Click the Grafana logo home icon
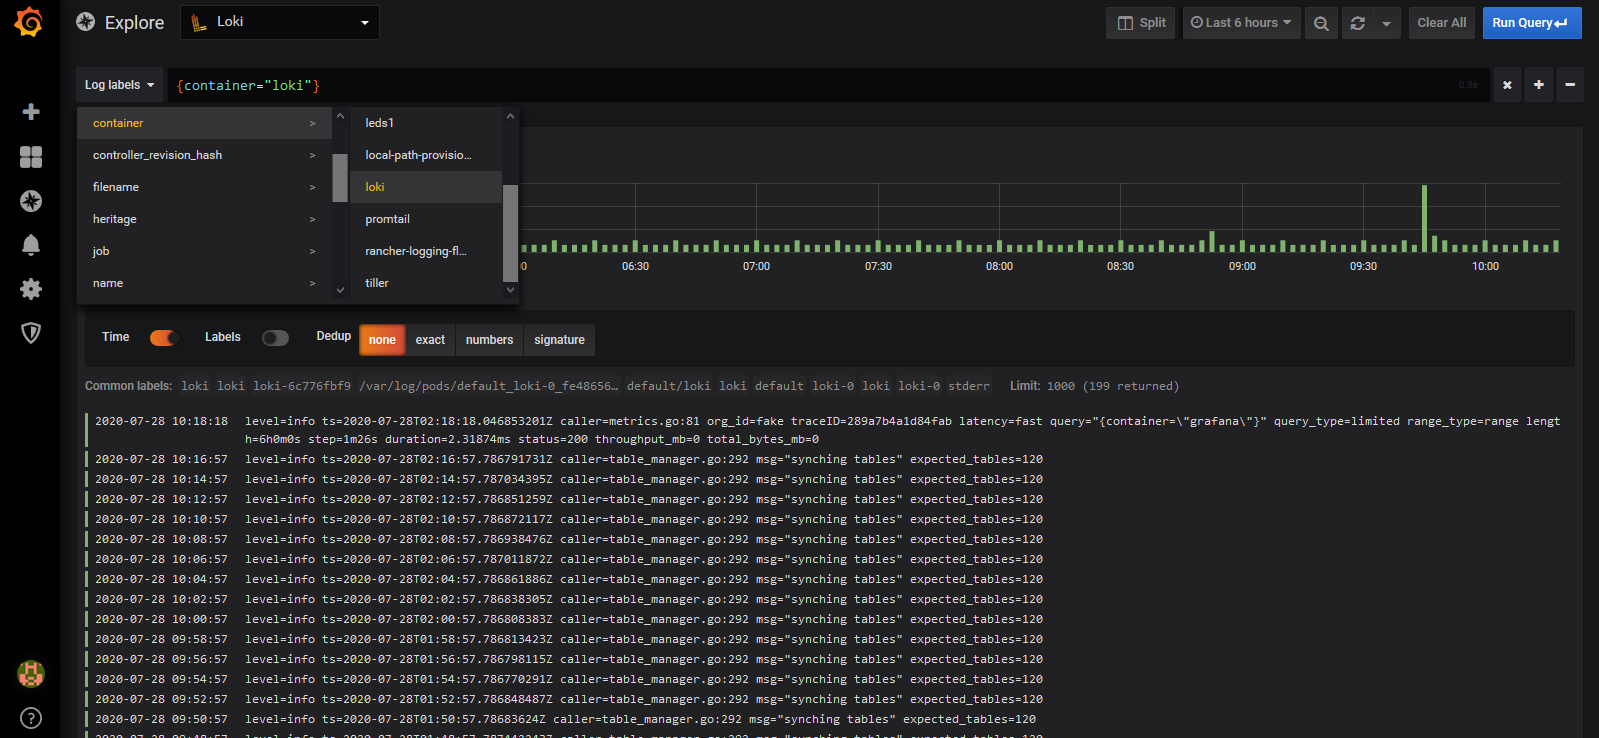Viewport: 1599px width, 738px height. click(x=29, y=22)
